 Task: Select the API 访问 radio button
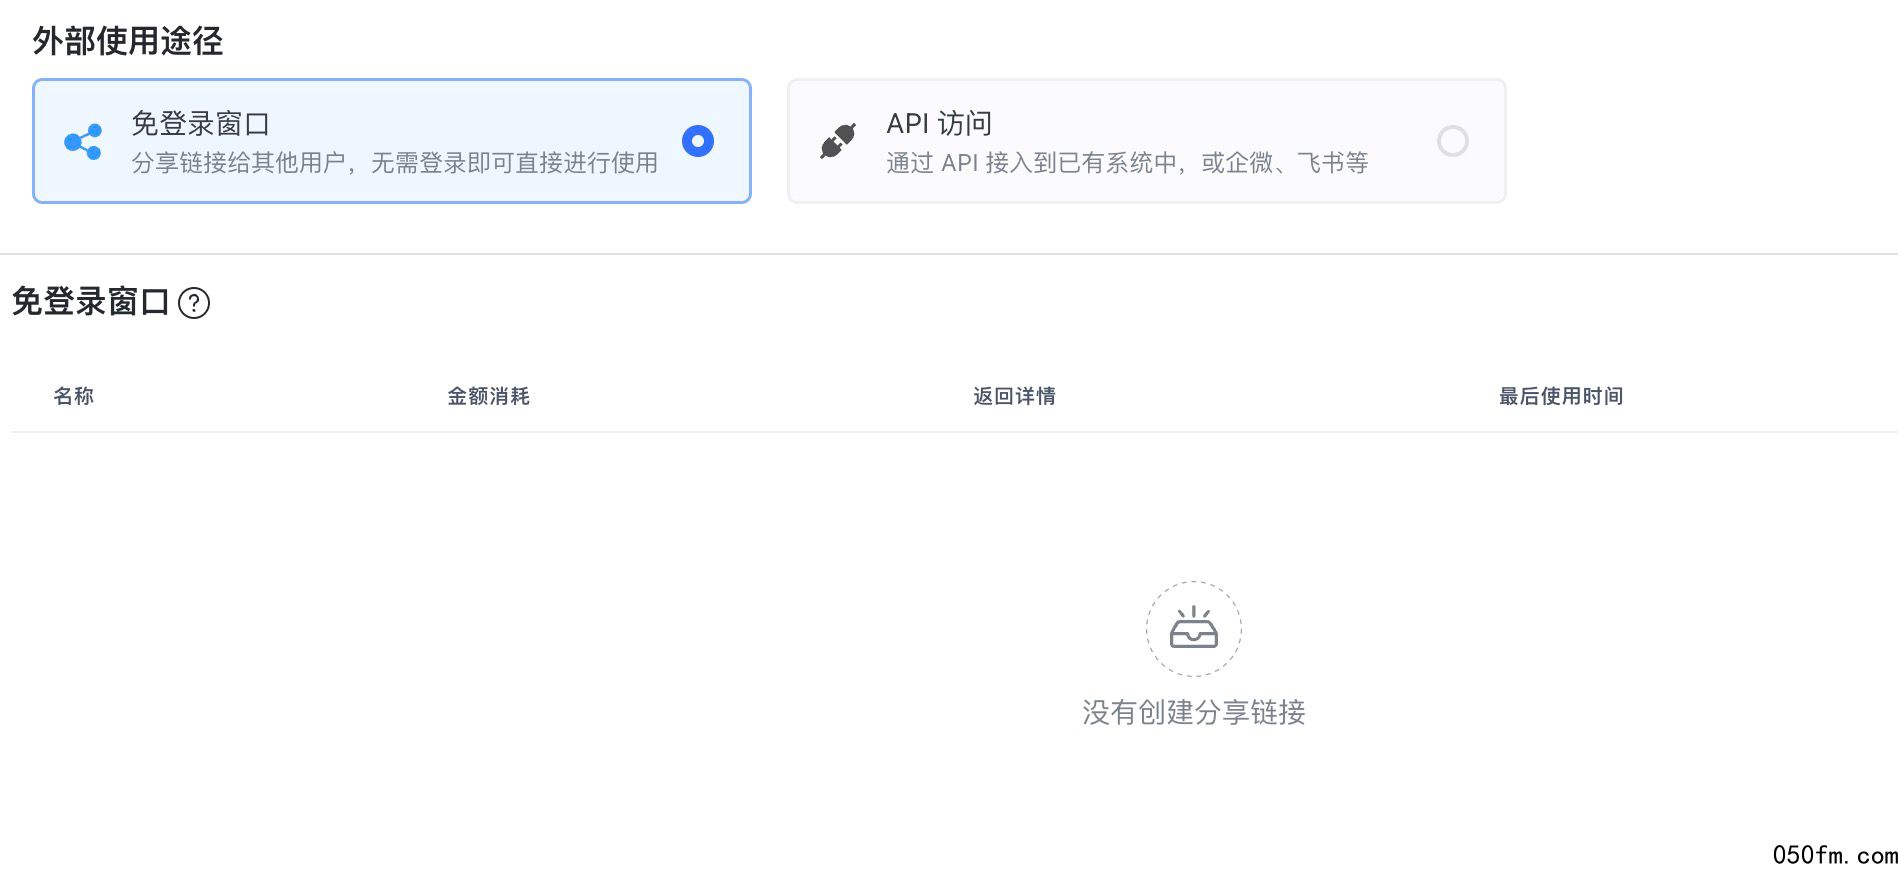click(1452, 141)
